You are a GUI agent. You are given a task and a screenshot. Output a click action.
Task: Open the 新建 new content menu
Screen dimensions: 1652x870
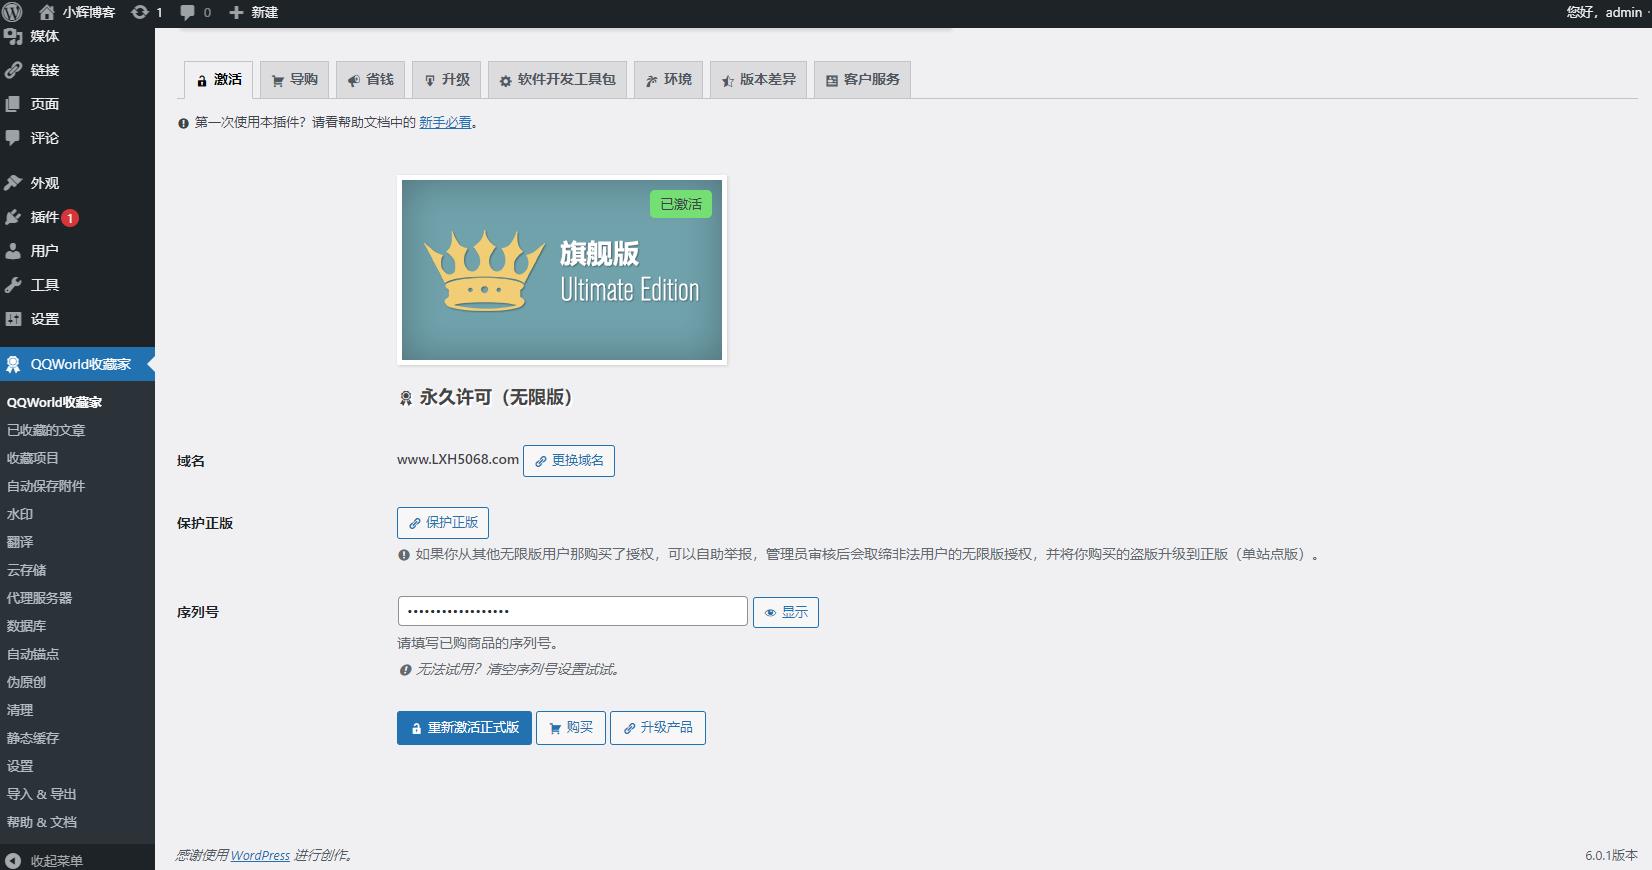(254, 12)
